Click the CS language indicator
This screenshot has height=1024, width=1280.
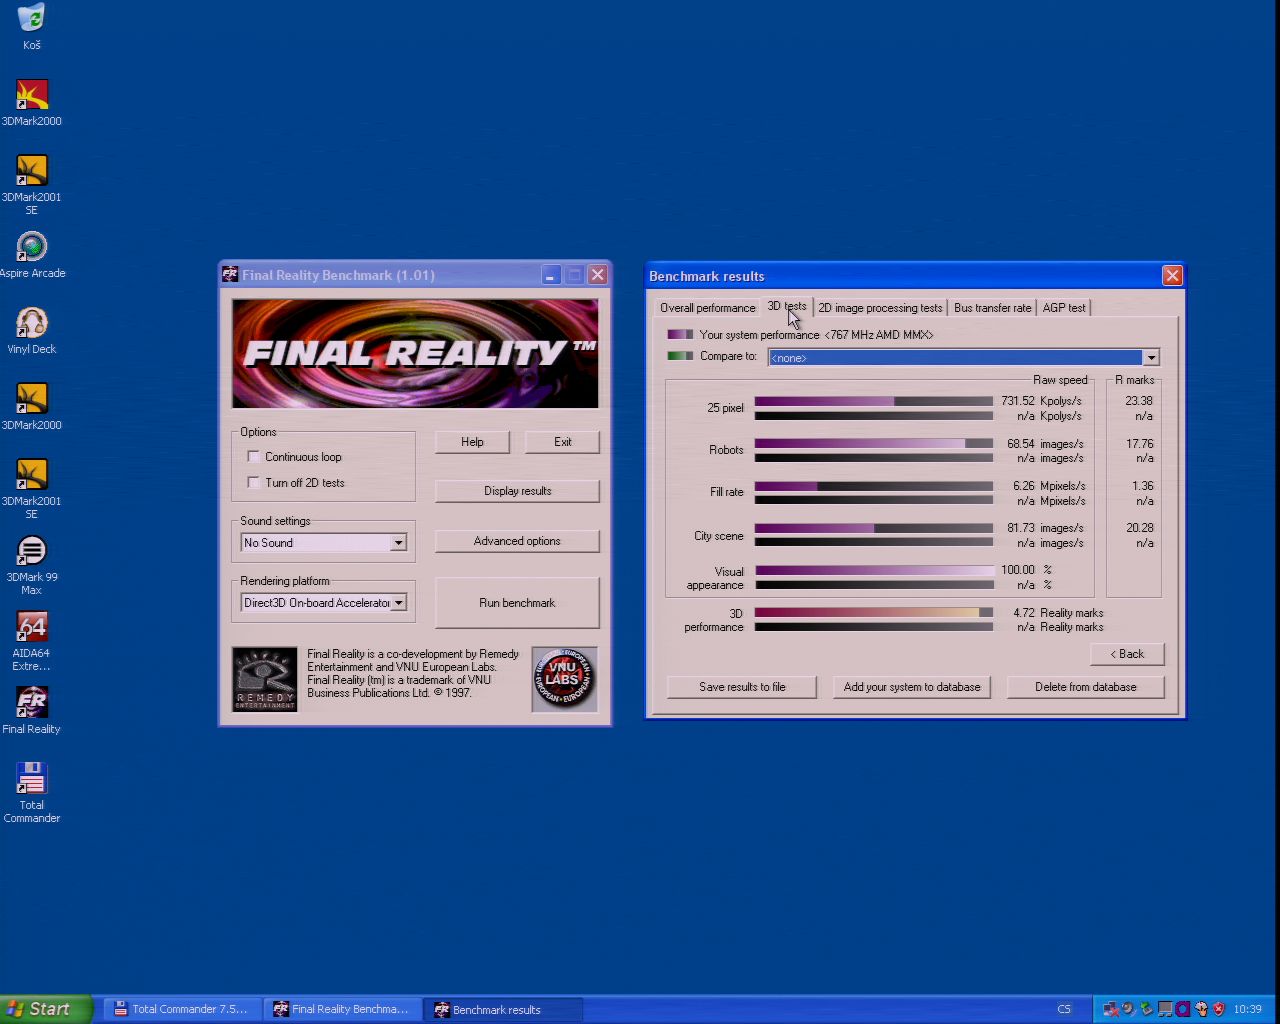click(x=1064, y=1009)
